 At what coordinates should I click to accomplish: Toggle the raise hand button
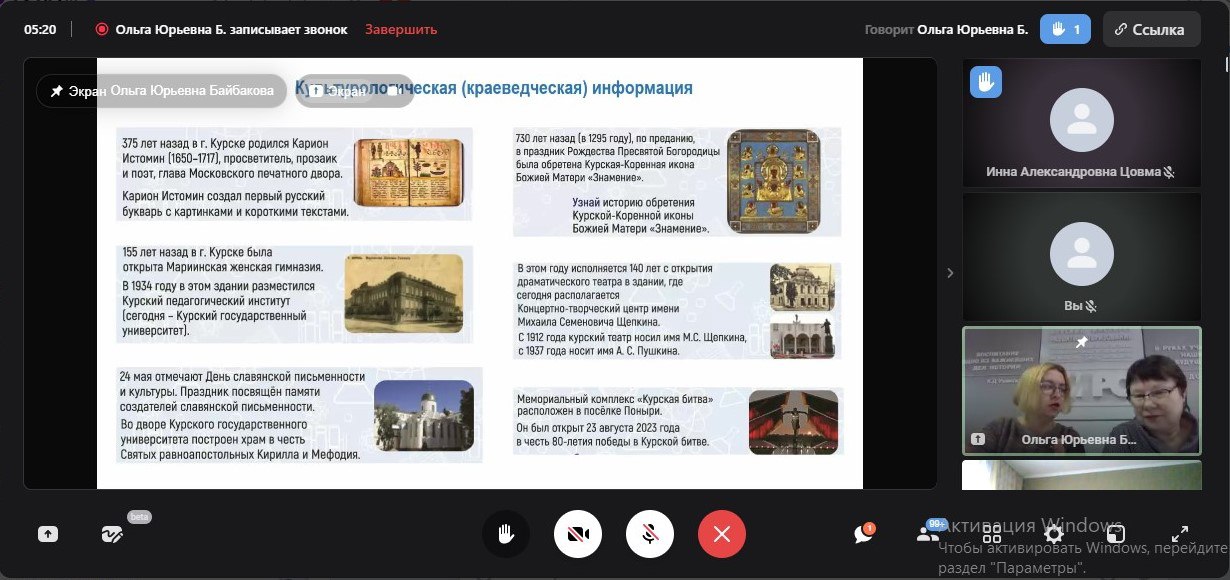506,534
